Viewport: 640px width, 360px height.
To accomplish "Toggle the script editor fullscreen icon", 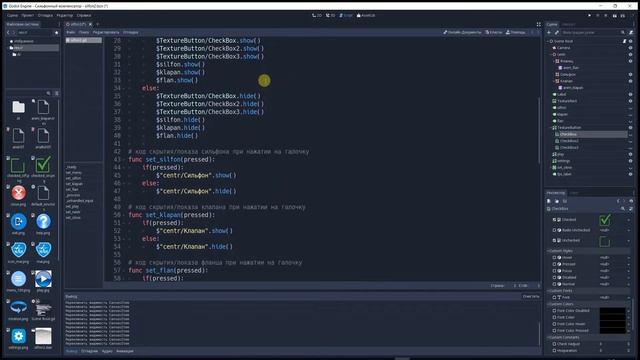I will [x=538, y=24].
